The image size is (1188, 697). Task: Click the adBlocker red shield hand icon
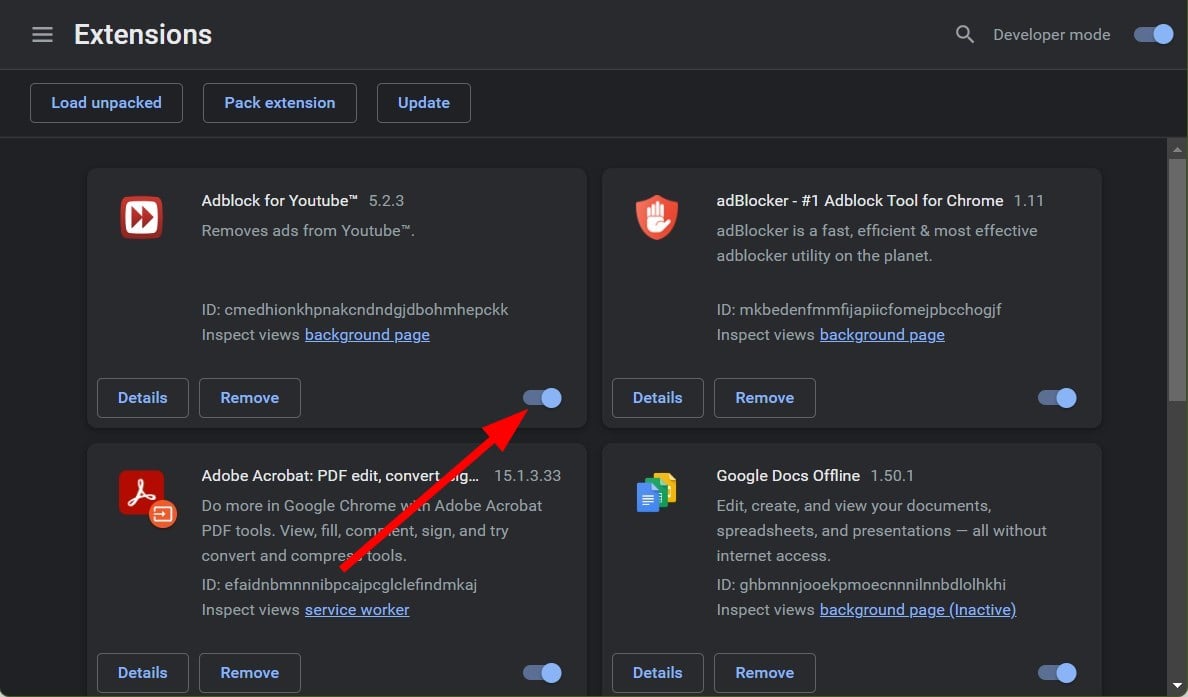[x=657, y=217]
